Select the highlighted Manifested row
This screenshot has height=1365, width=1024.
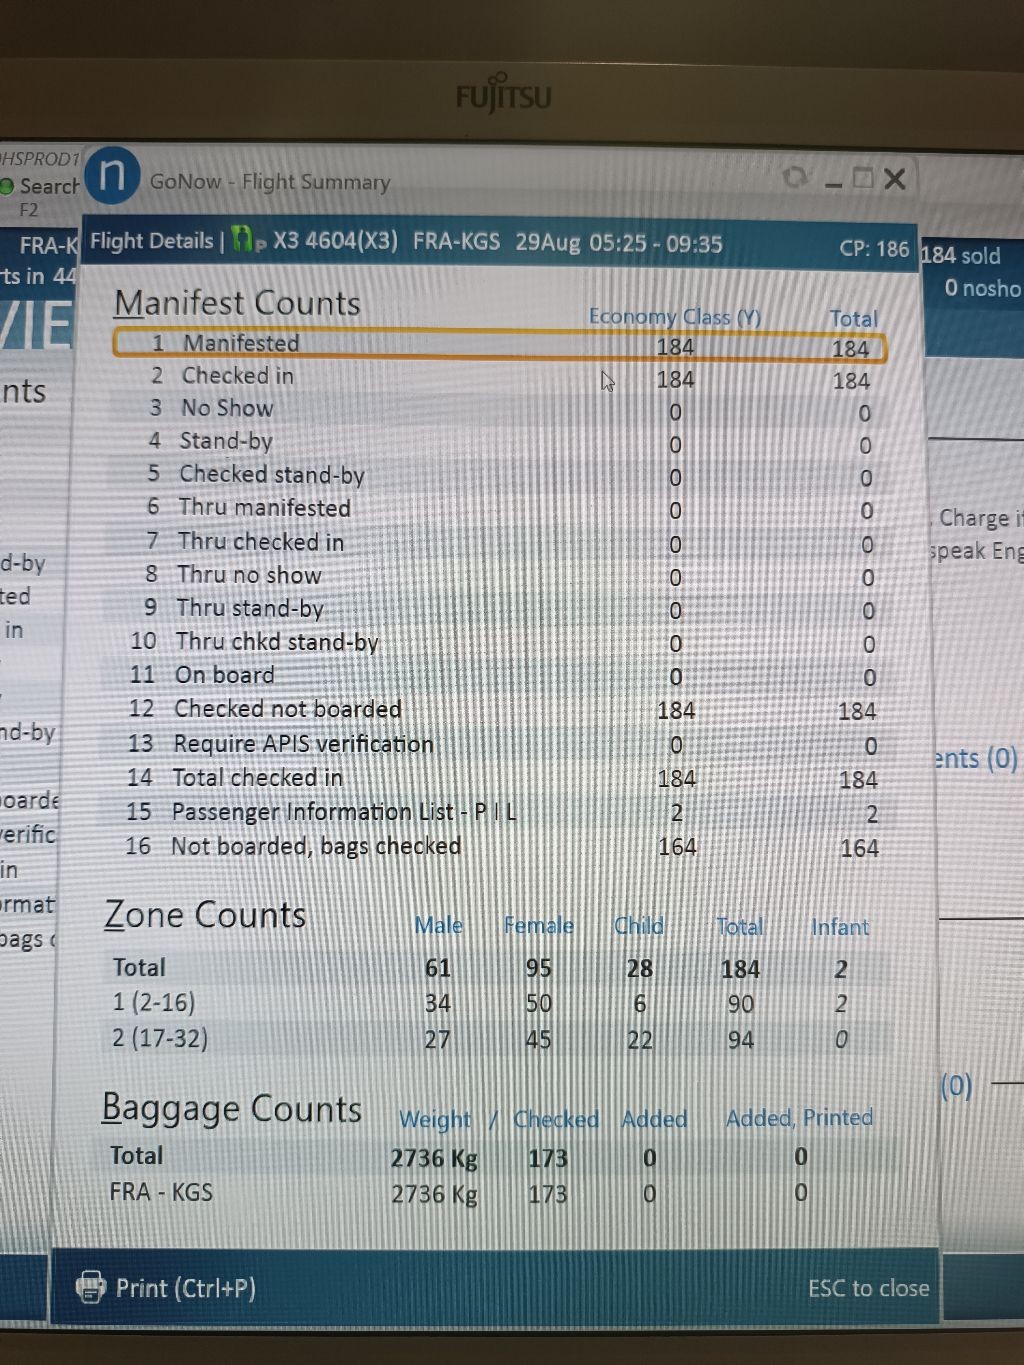click(499, 344)
